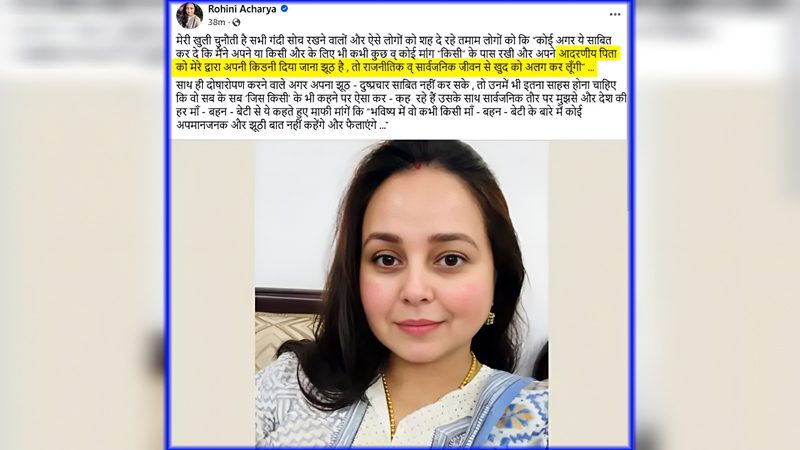Viewport: 800px width, 450px height.
Task: Click the earring visible in the photo
Action: 490,319
